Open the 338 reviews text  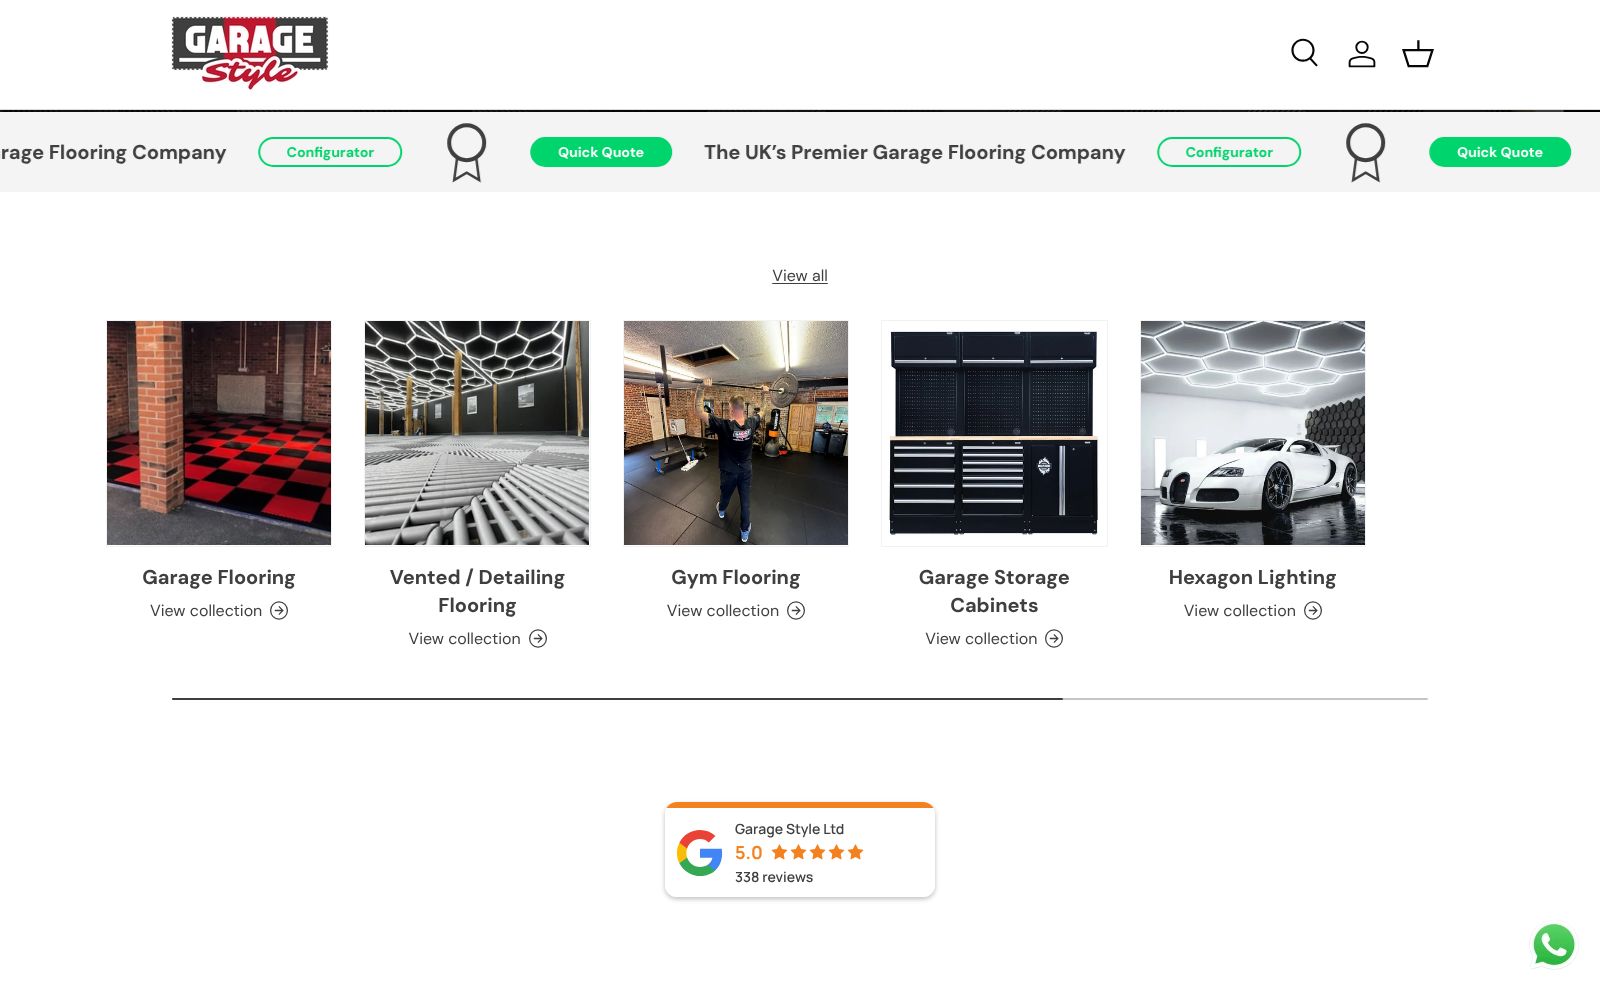(774, 877)
